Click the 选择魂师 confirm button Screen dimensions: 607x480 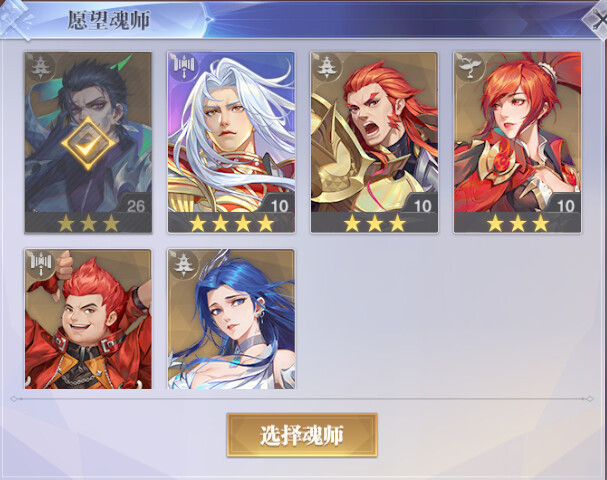[x=302, y=435]
